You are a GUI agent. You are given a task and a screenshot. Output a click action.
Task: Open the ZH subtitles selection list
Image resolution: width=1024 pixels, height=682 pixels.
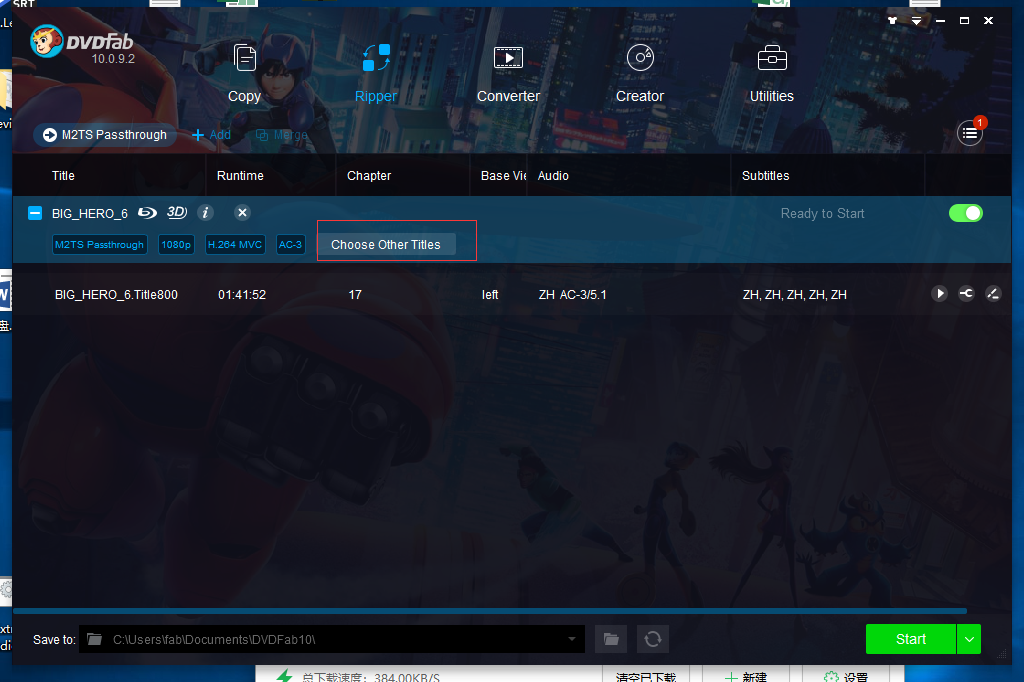click(794, 295)
